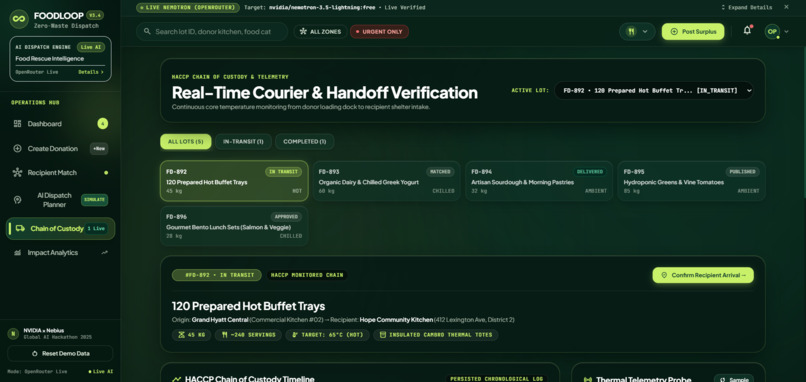
Task: Toggle the Urgent Only filter
Action: point(379,31)
